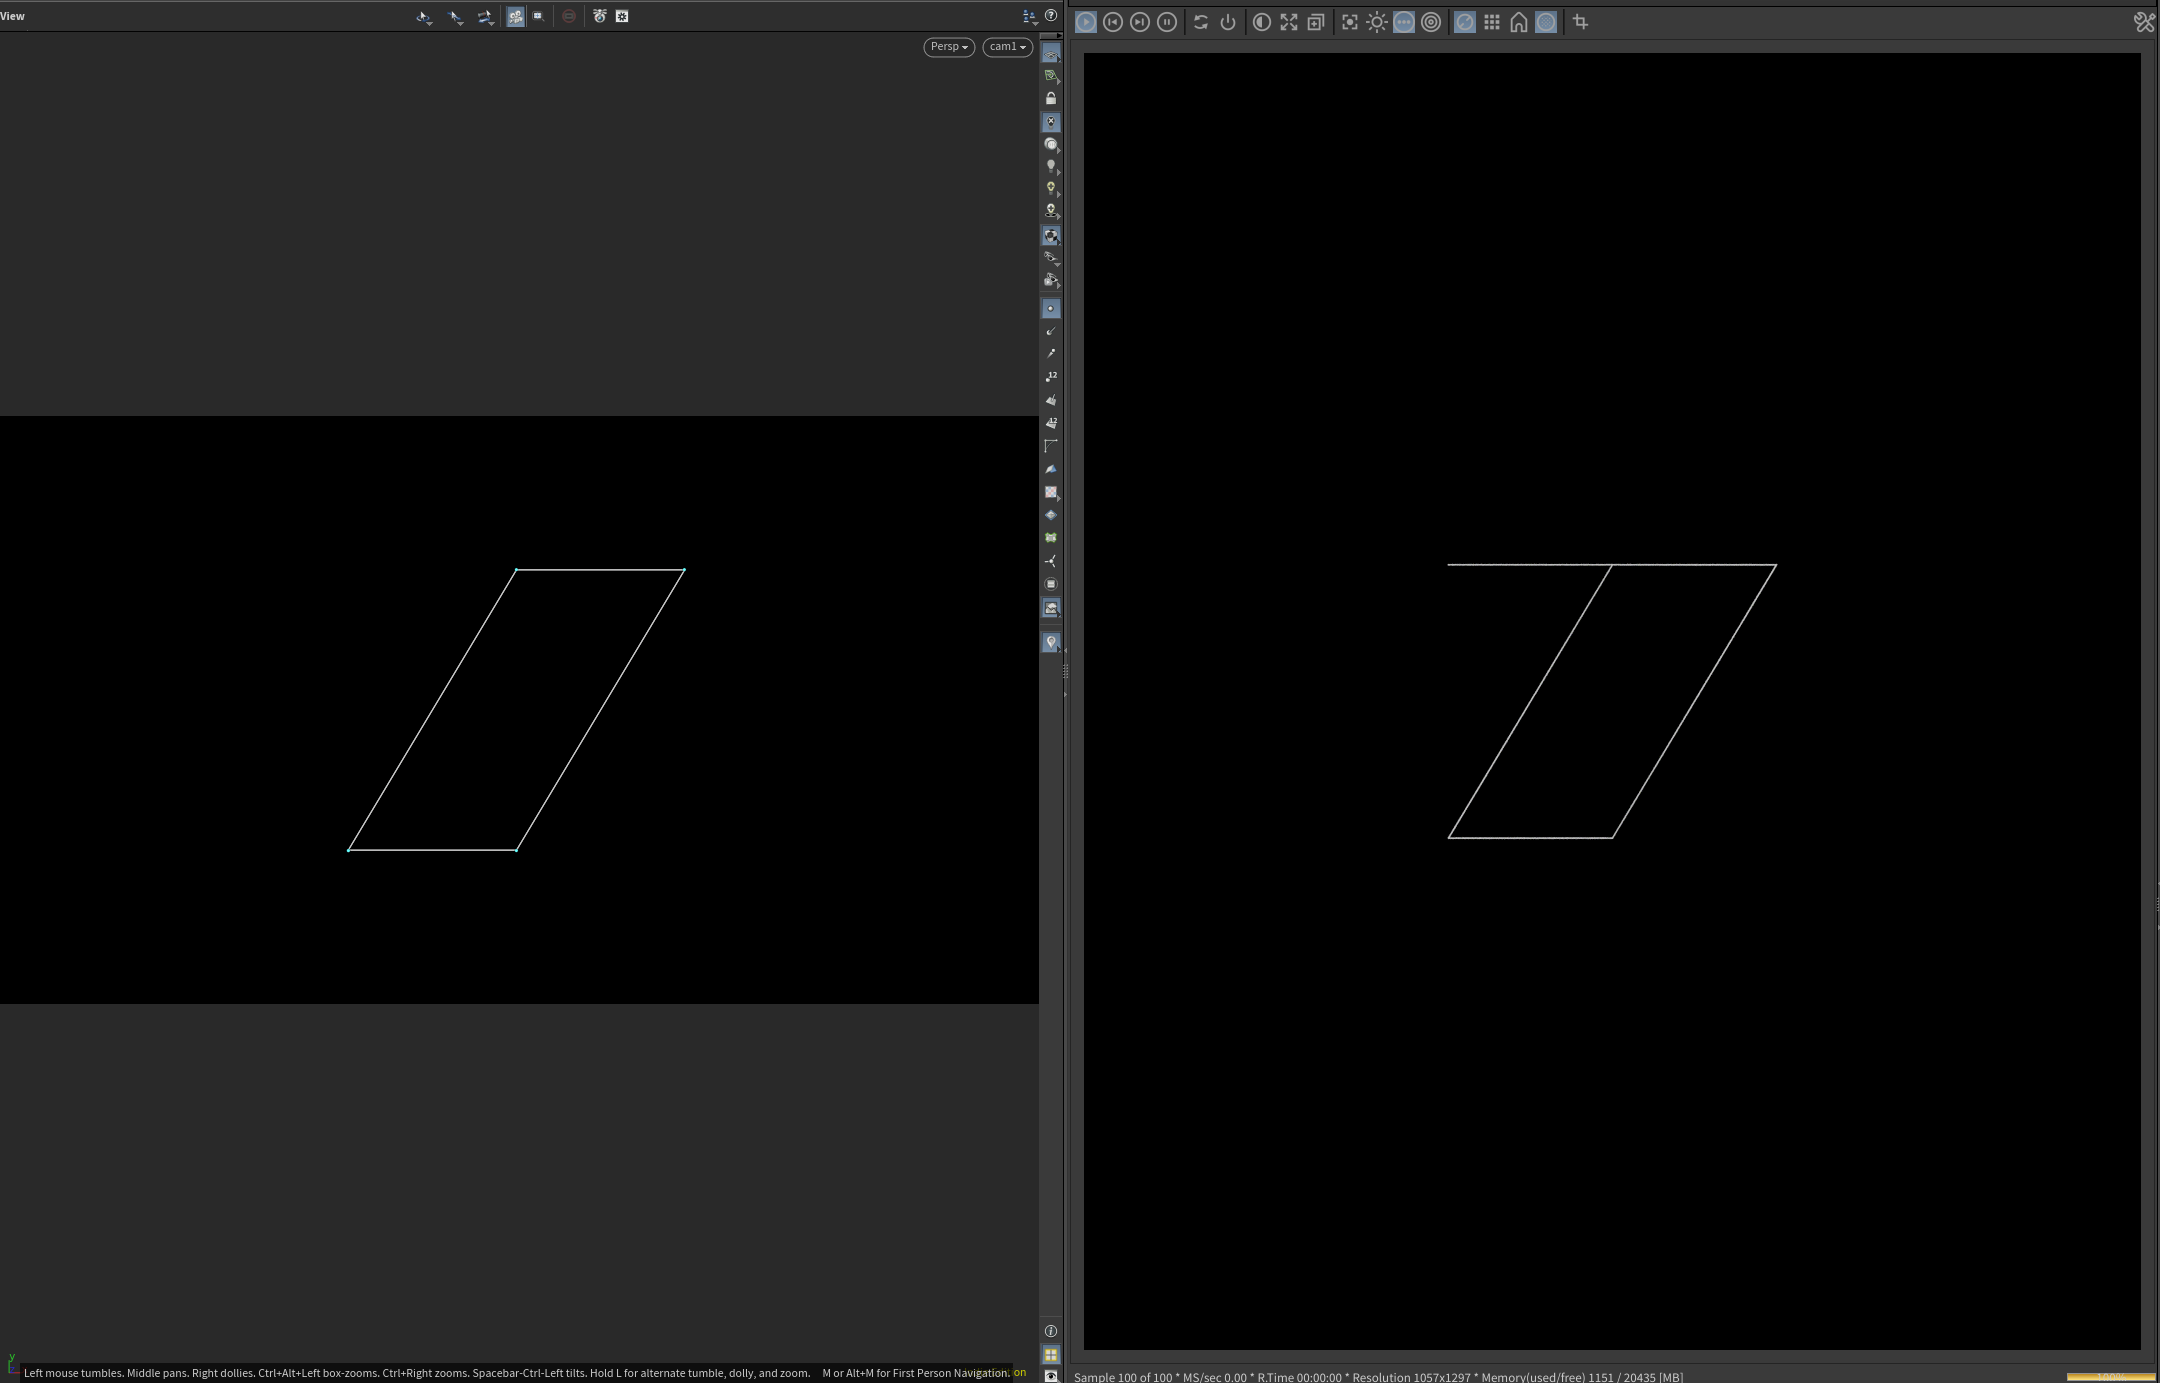Click the fullscreen expand arrows icon
The image size is (2160, 1383).
[x=1289, y=22]
